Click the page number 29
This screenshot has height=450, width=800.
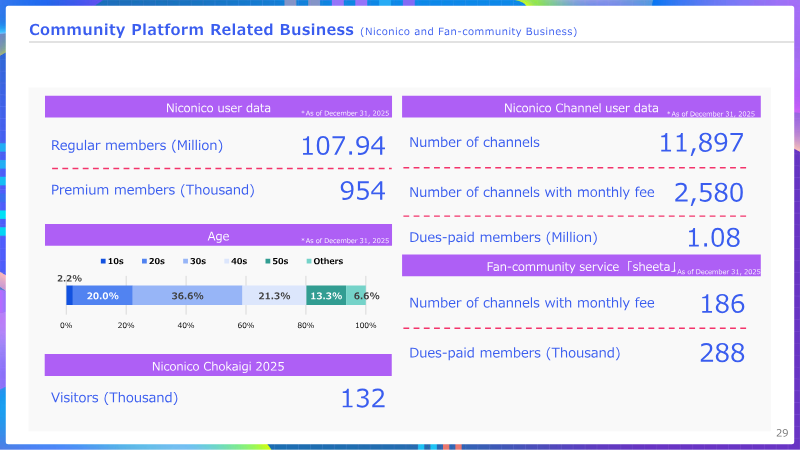782,433
